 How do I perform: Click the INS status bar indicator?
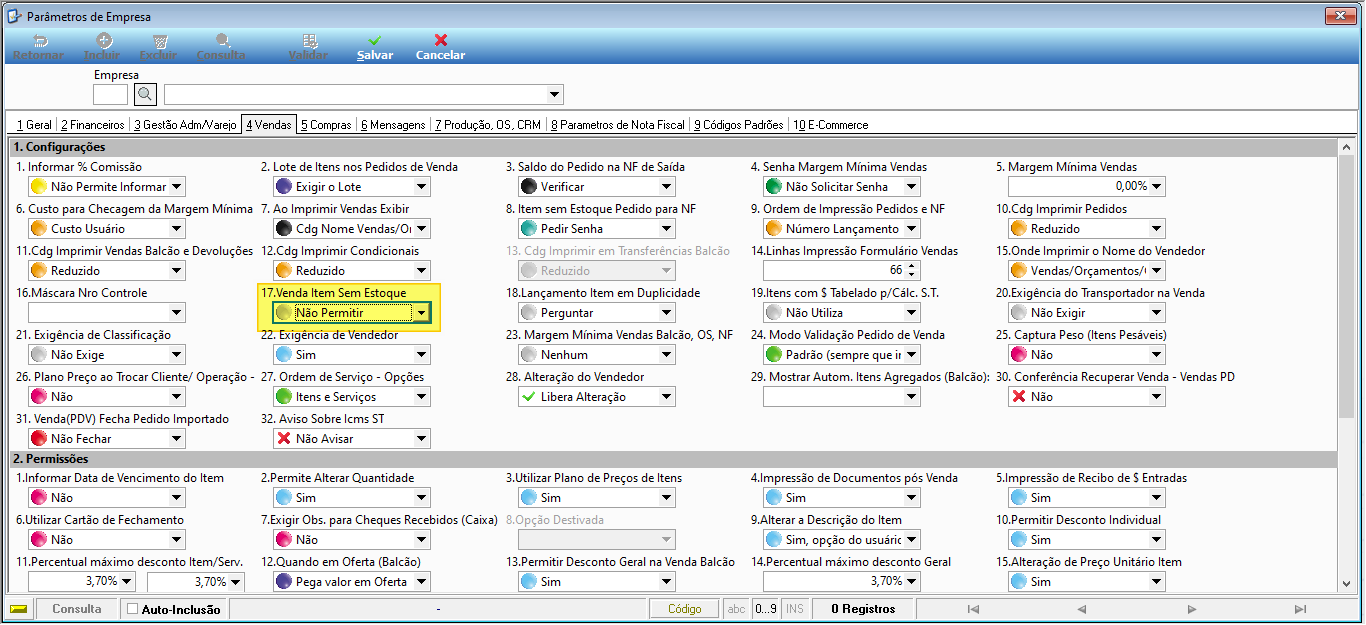click(x=794, y=609)
